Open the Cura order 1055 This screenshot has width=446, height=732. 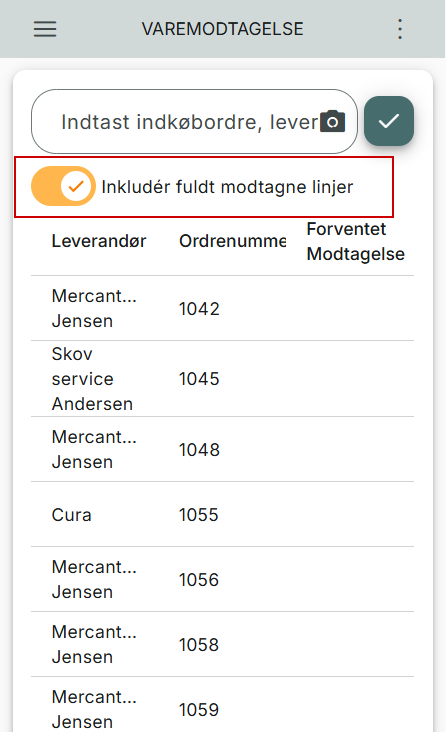(x=222, y=514)
